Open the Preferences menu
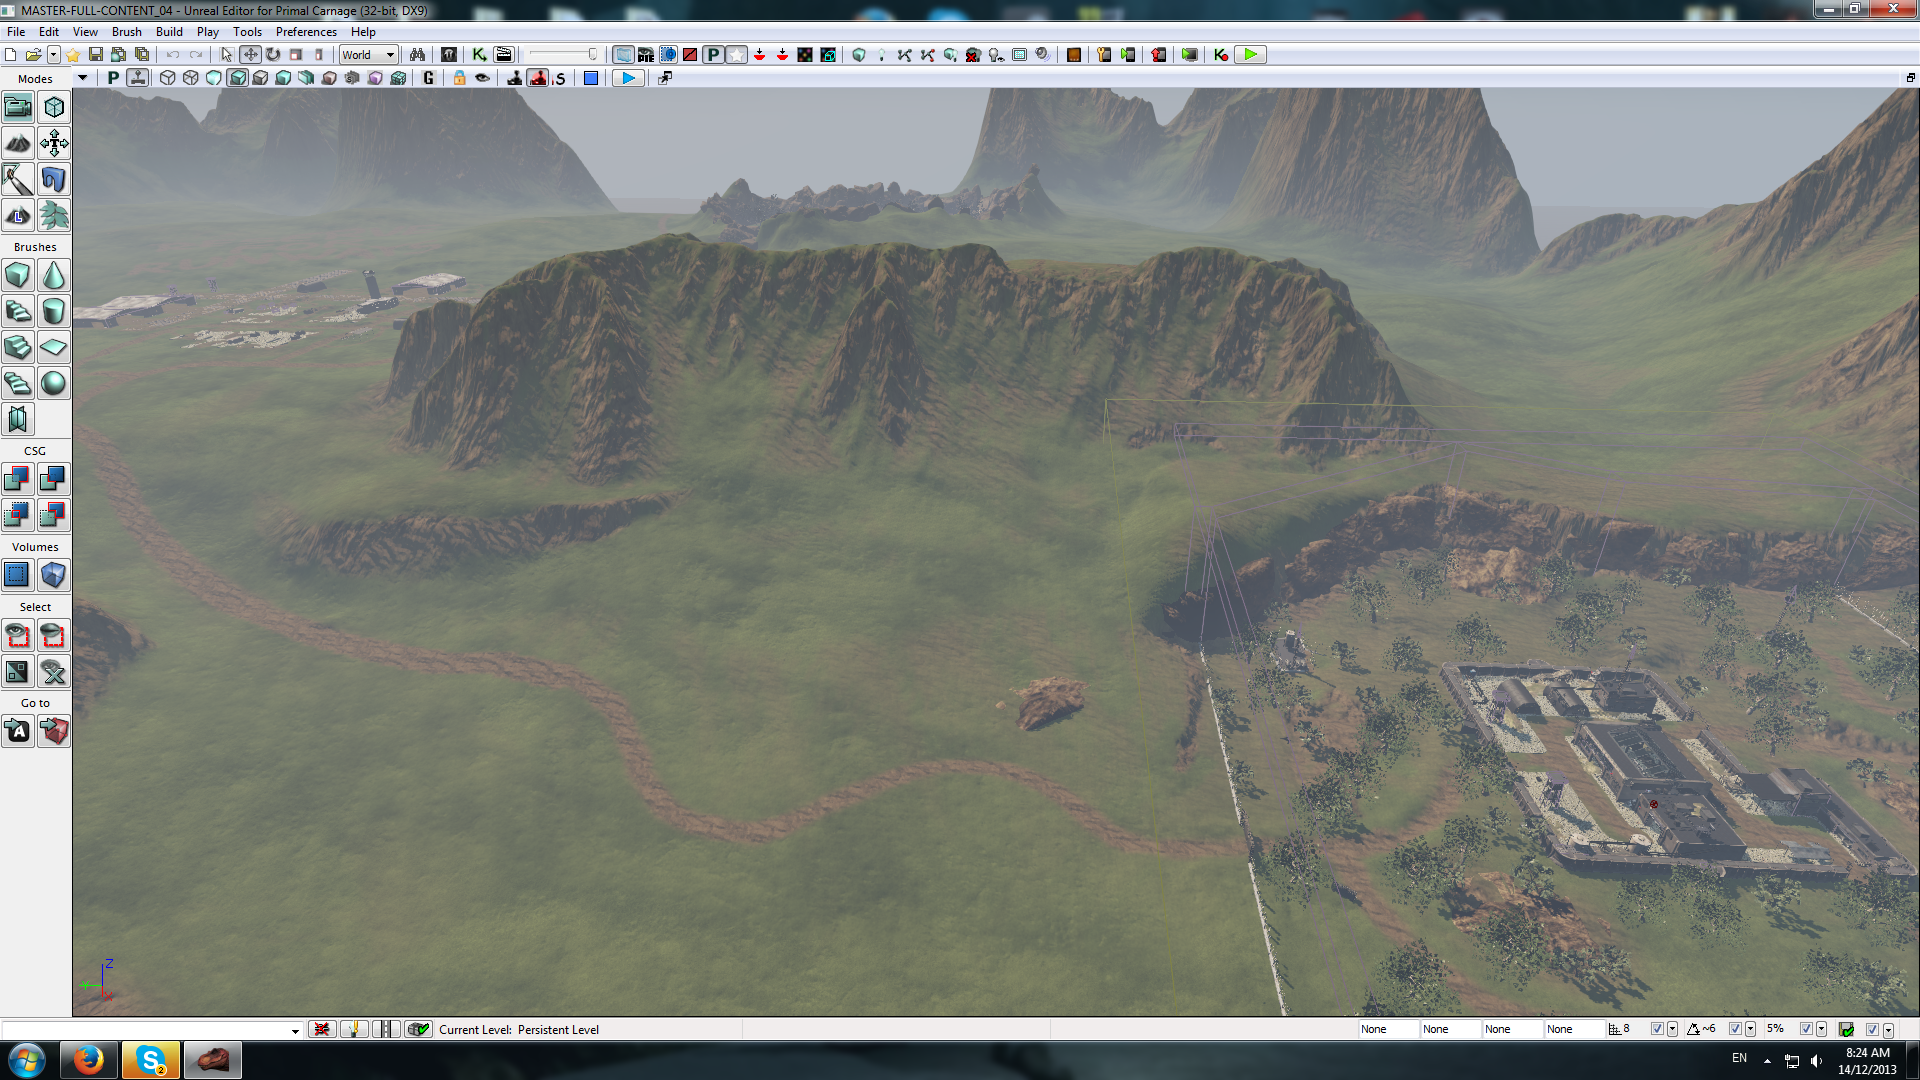 306,32
